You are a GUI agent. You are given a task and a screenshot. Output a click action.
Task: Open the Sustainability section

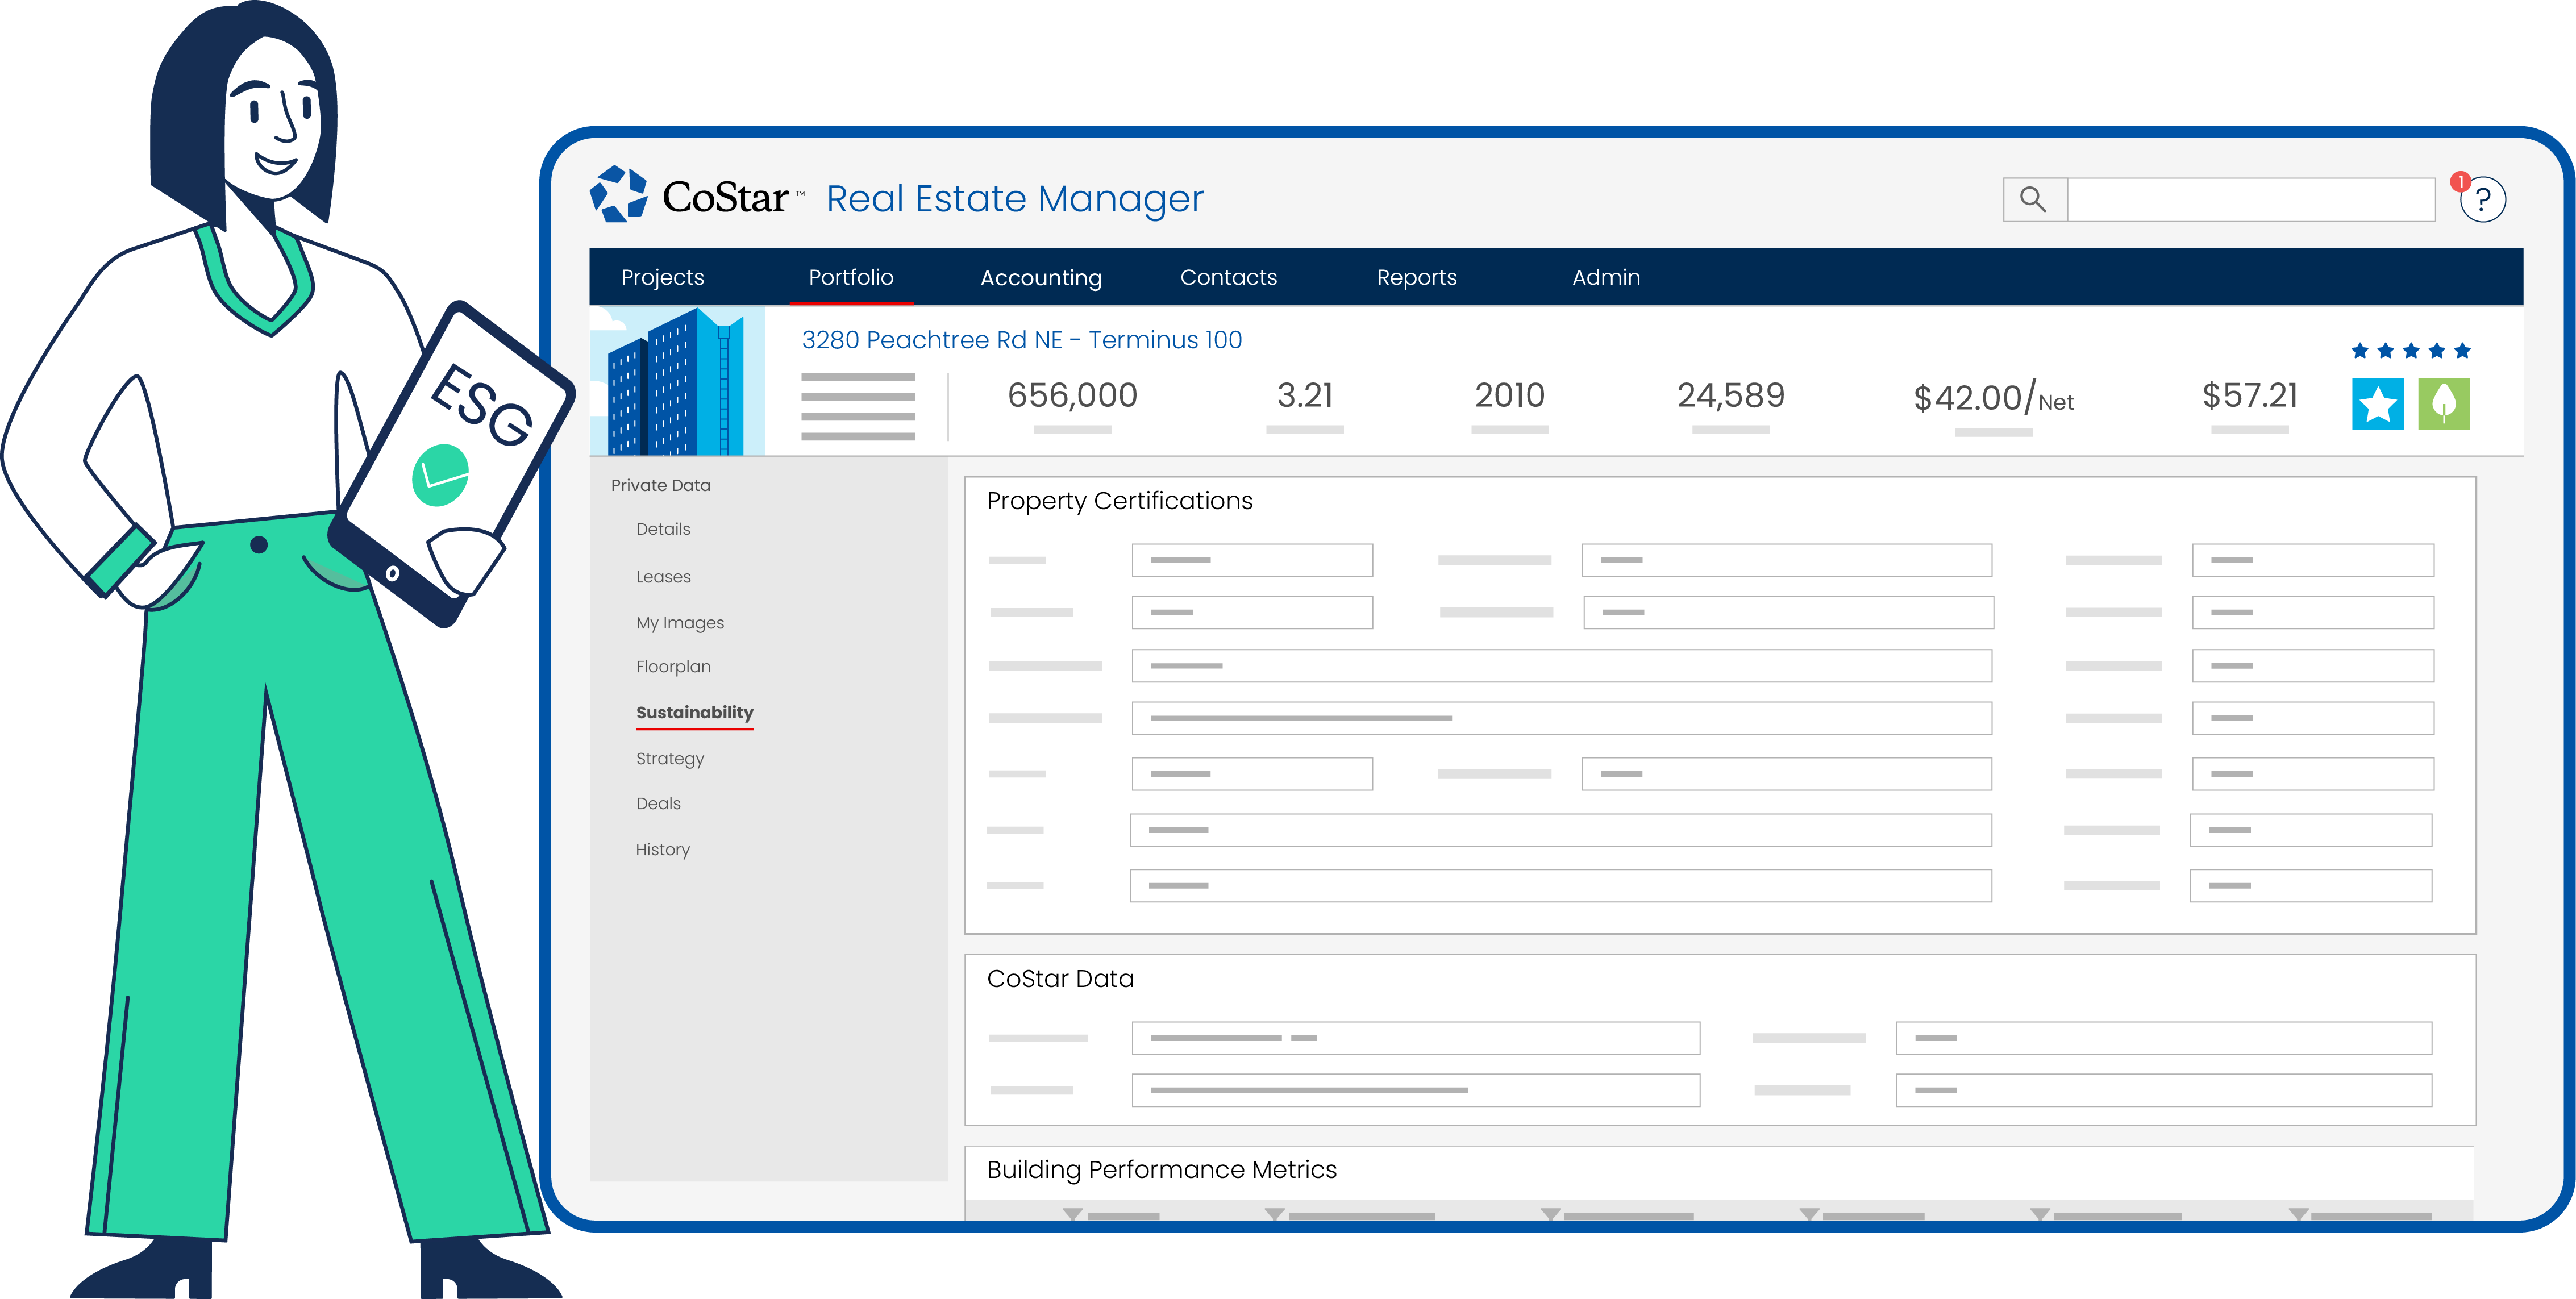(694, 713)
